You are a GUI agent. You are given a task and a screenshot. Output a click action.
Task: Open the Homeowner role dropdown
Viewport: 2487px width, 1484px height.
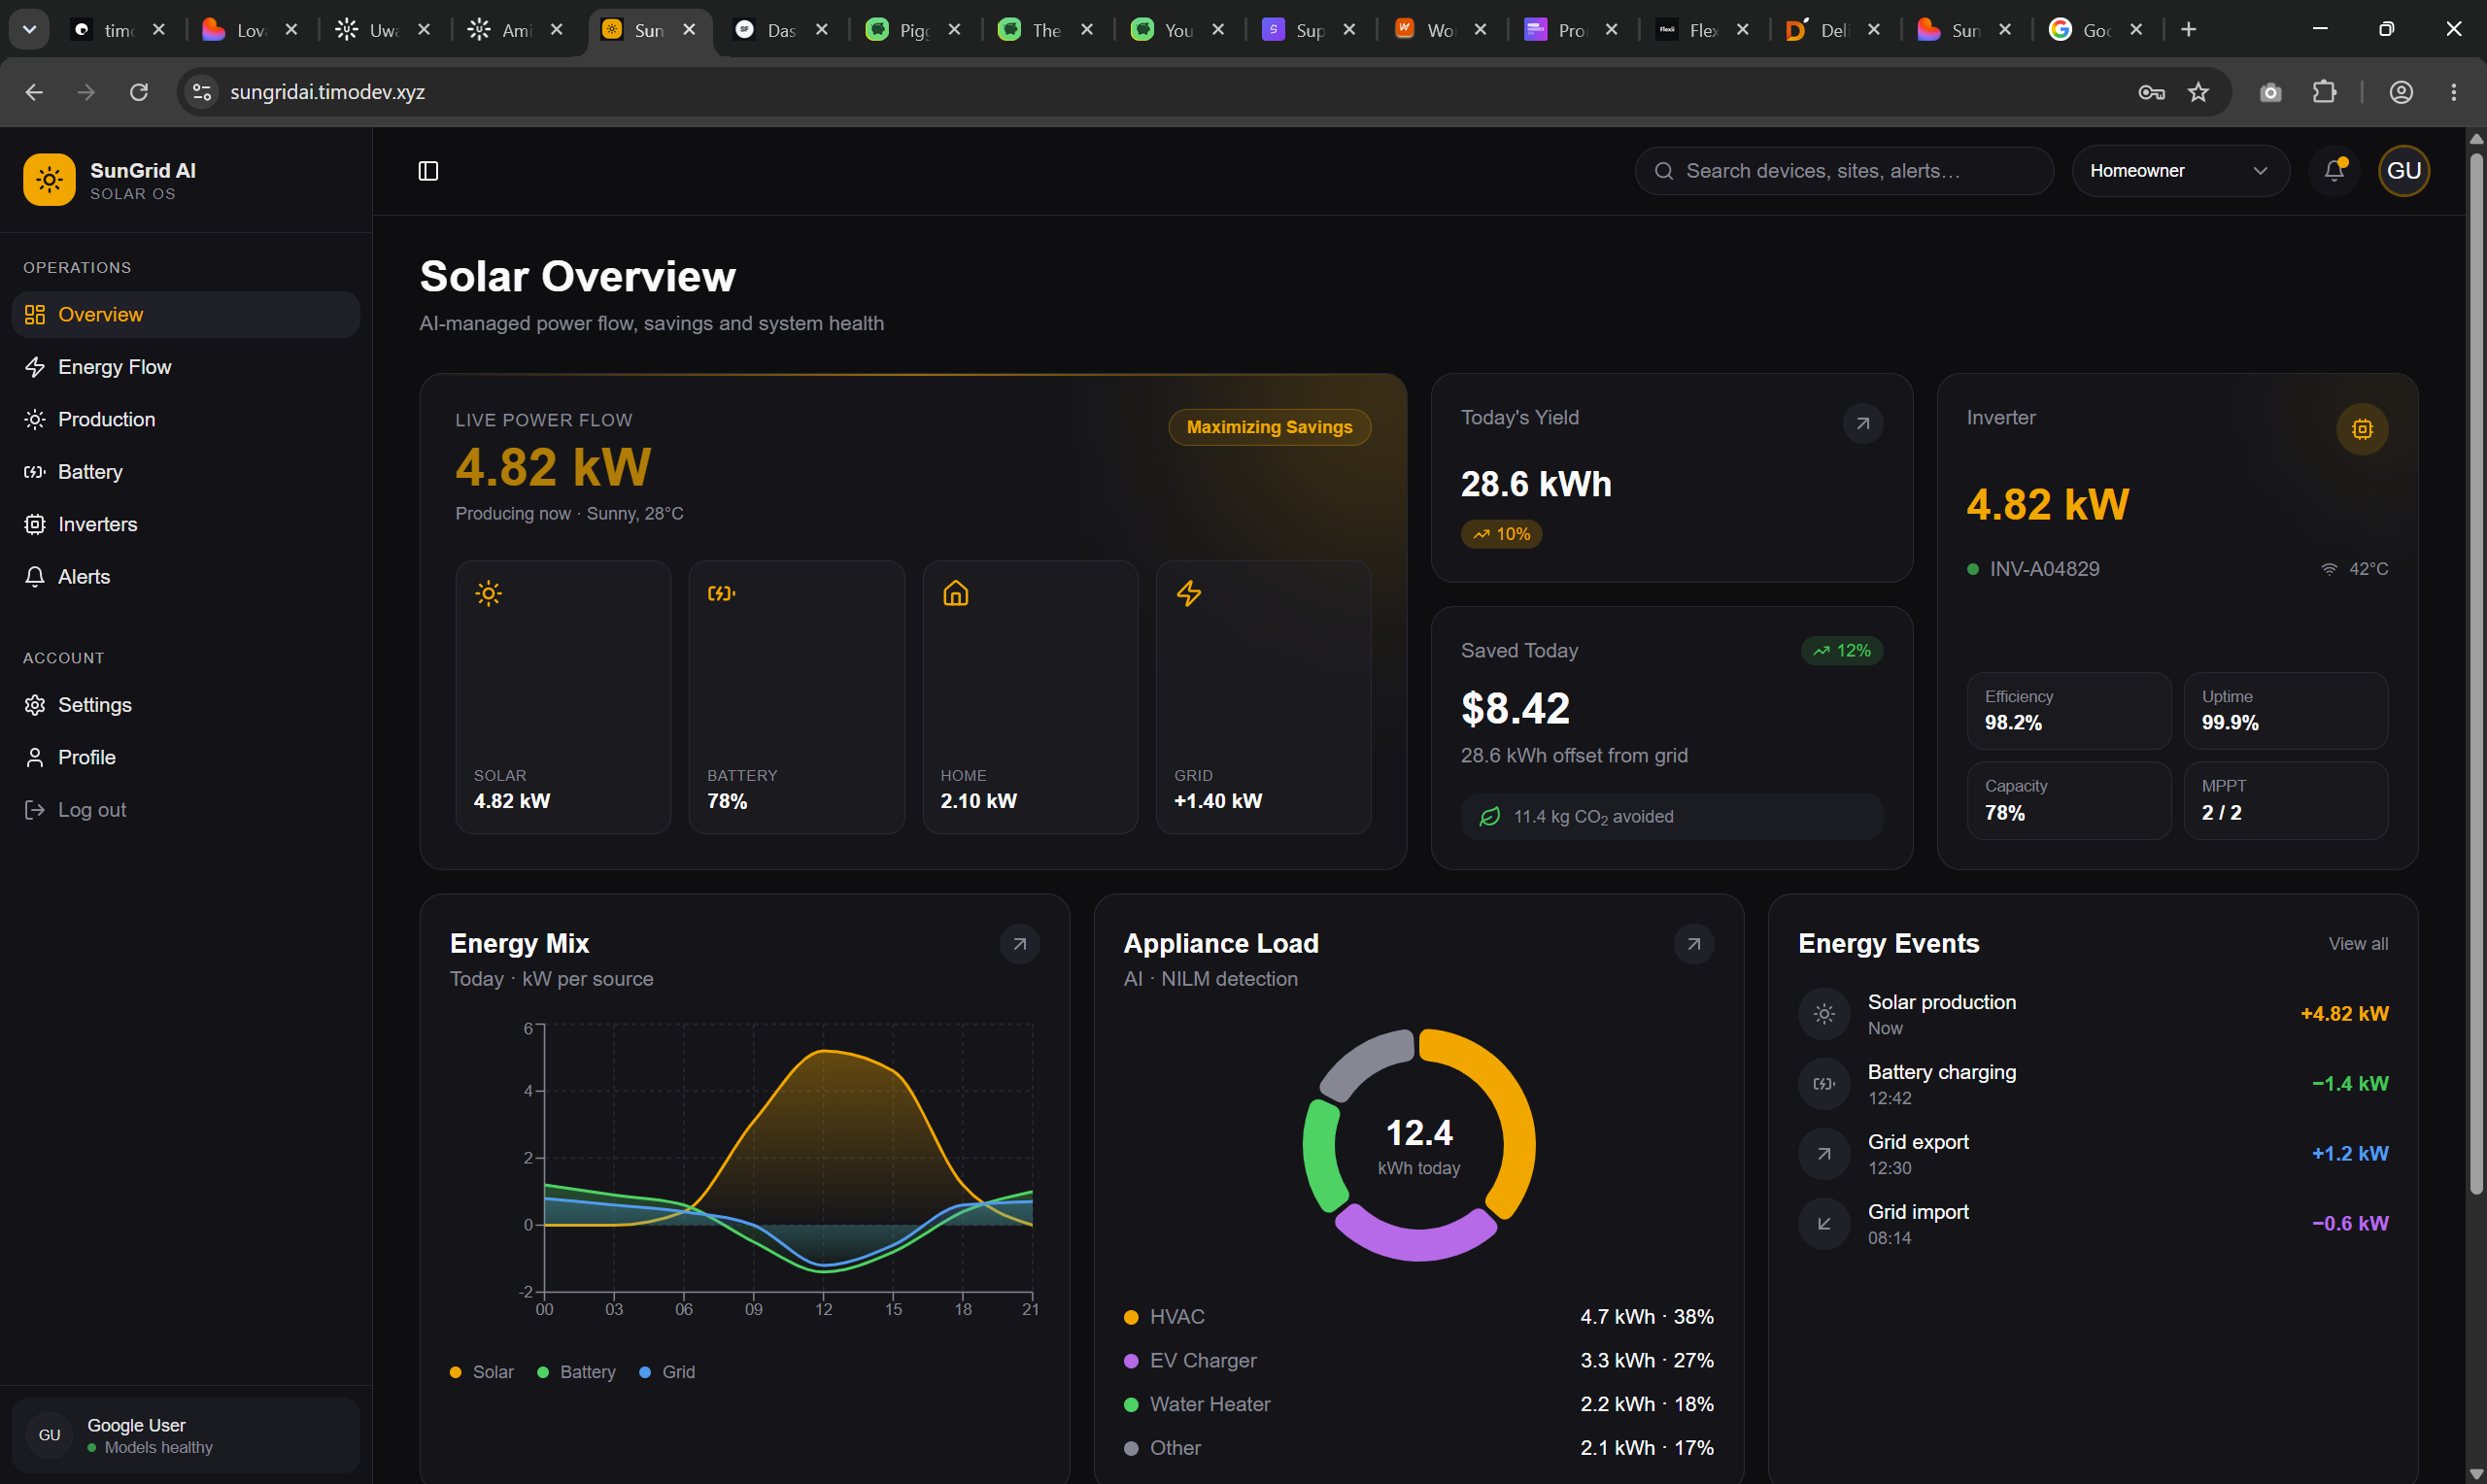(2179, 171)
